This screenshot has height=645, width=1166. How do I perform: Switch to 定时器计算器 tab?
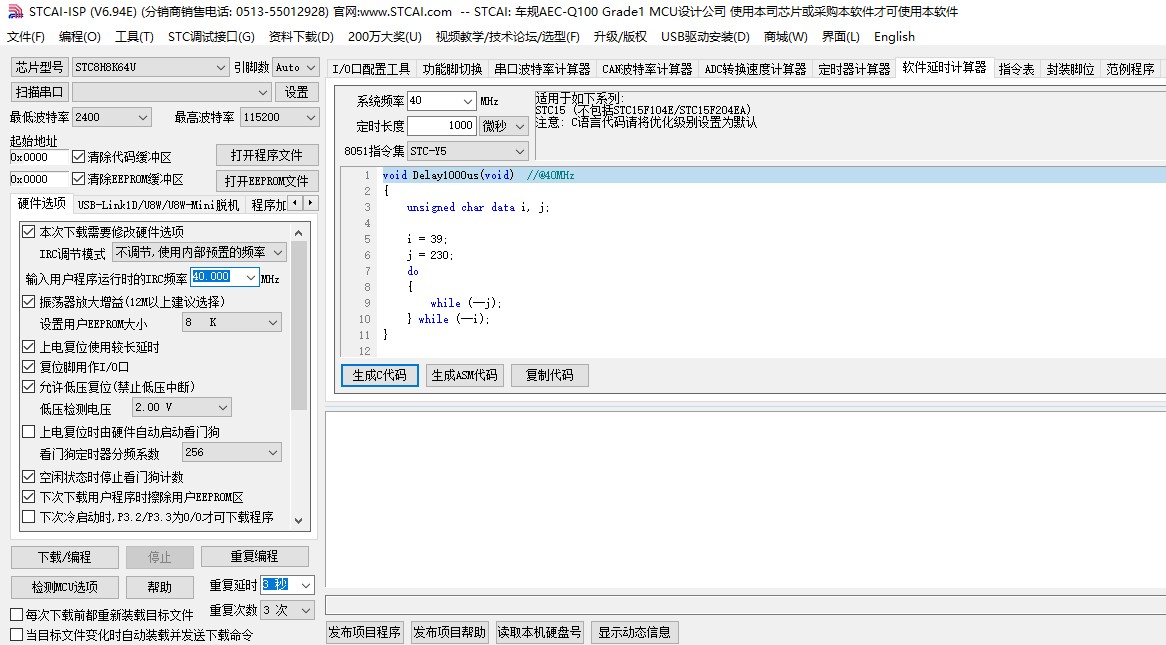pos(854,69)
